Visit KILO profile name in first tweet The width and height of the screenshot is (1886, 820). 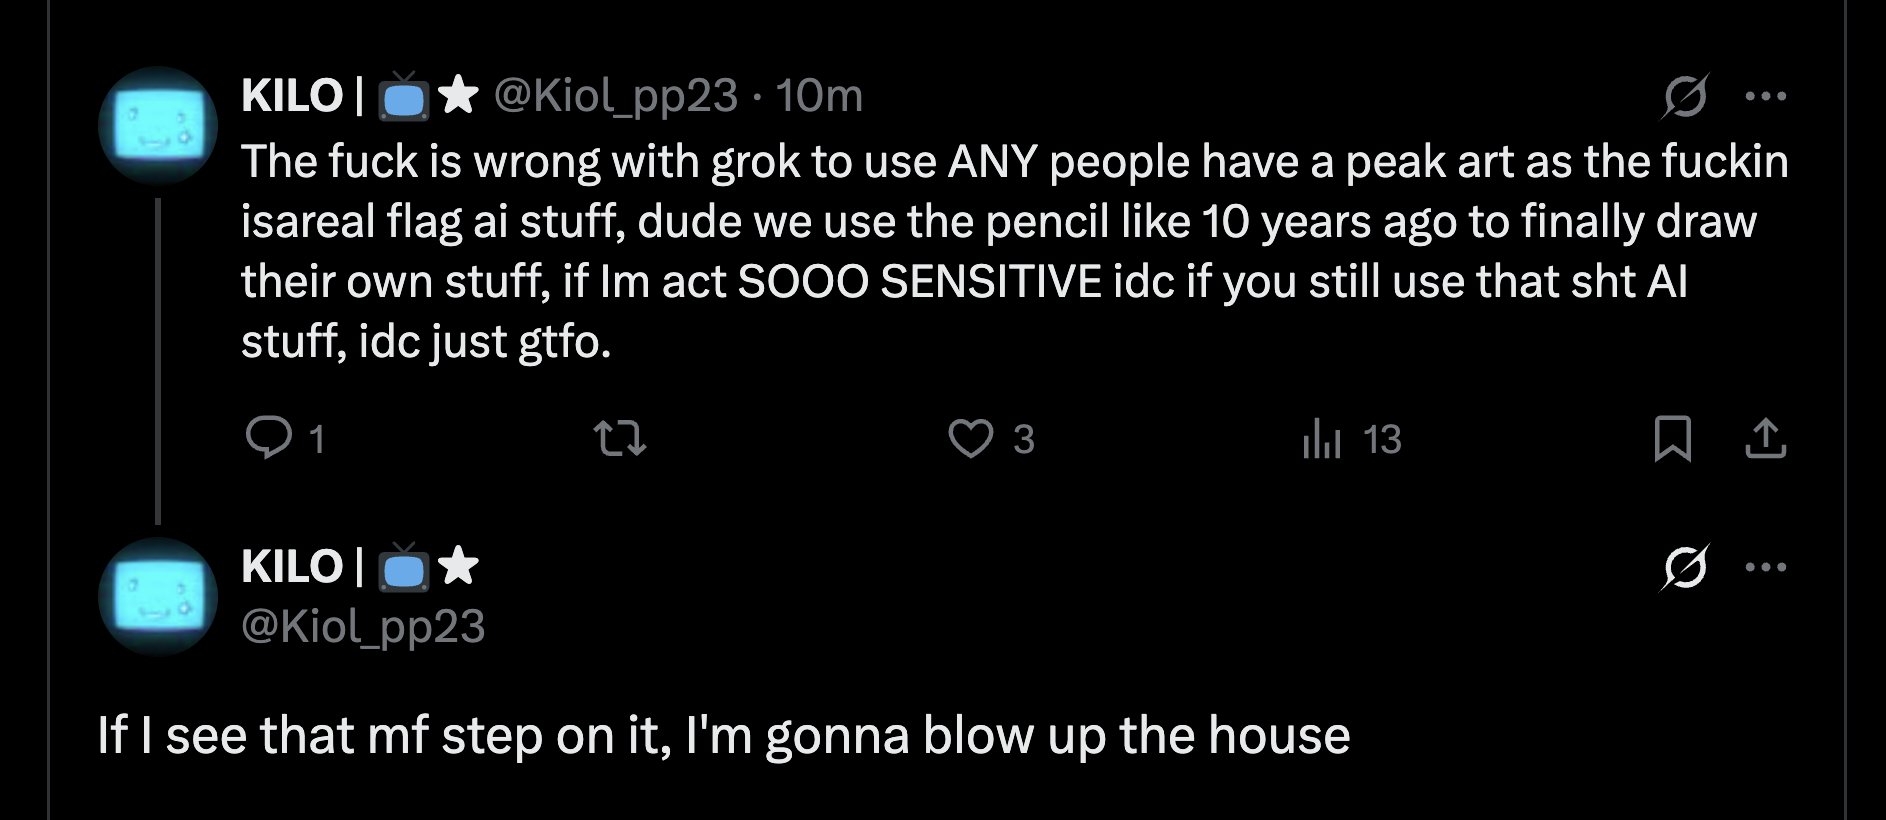coord(292,96)
